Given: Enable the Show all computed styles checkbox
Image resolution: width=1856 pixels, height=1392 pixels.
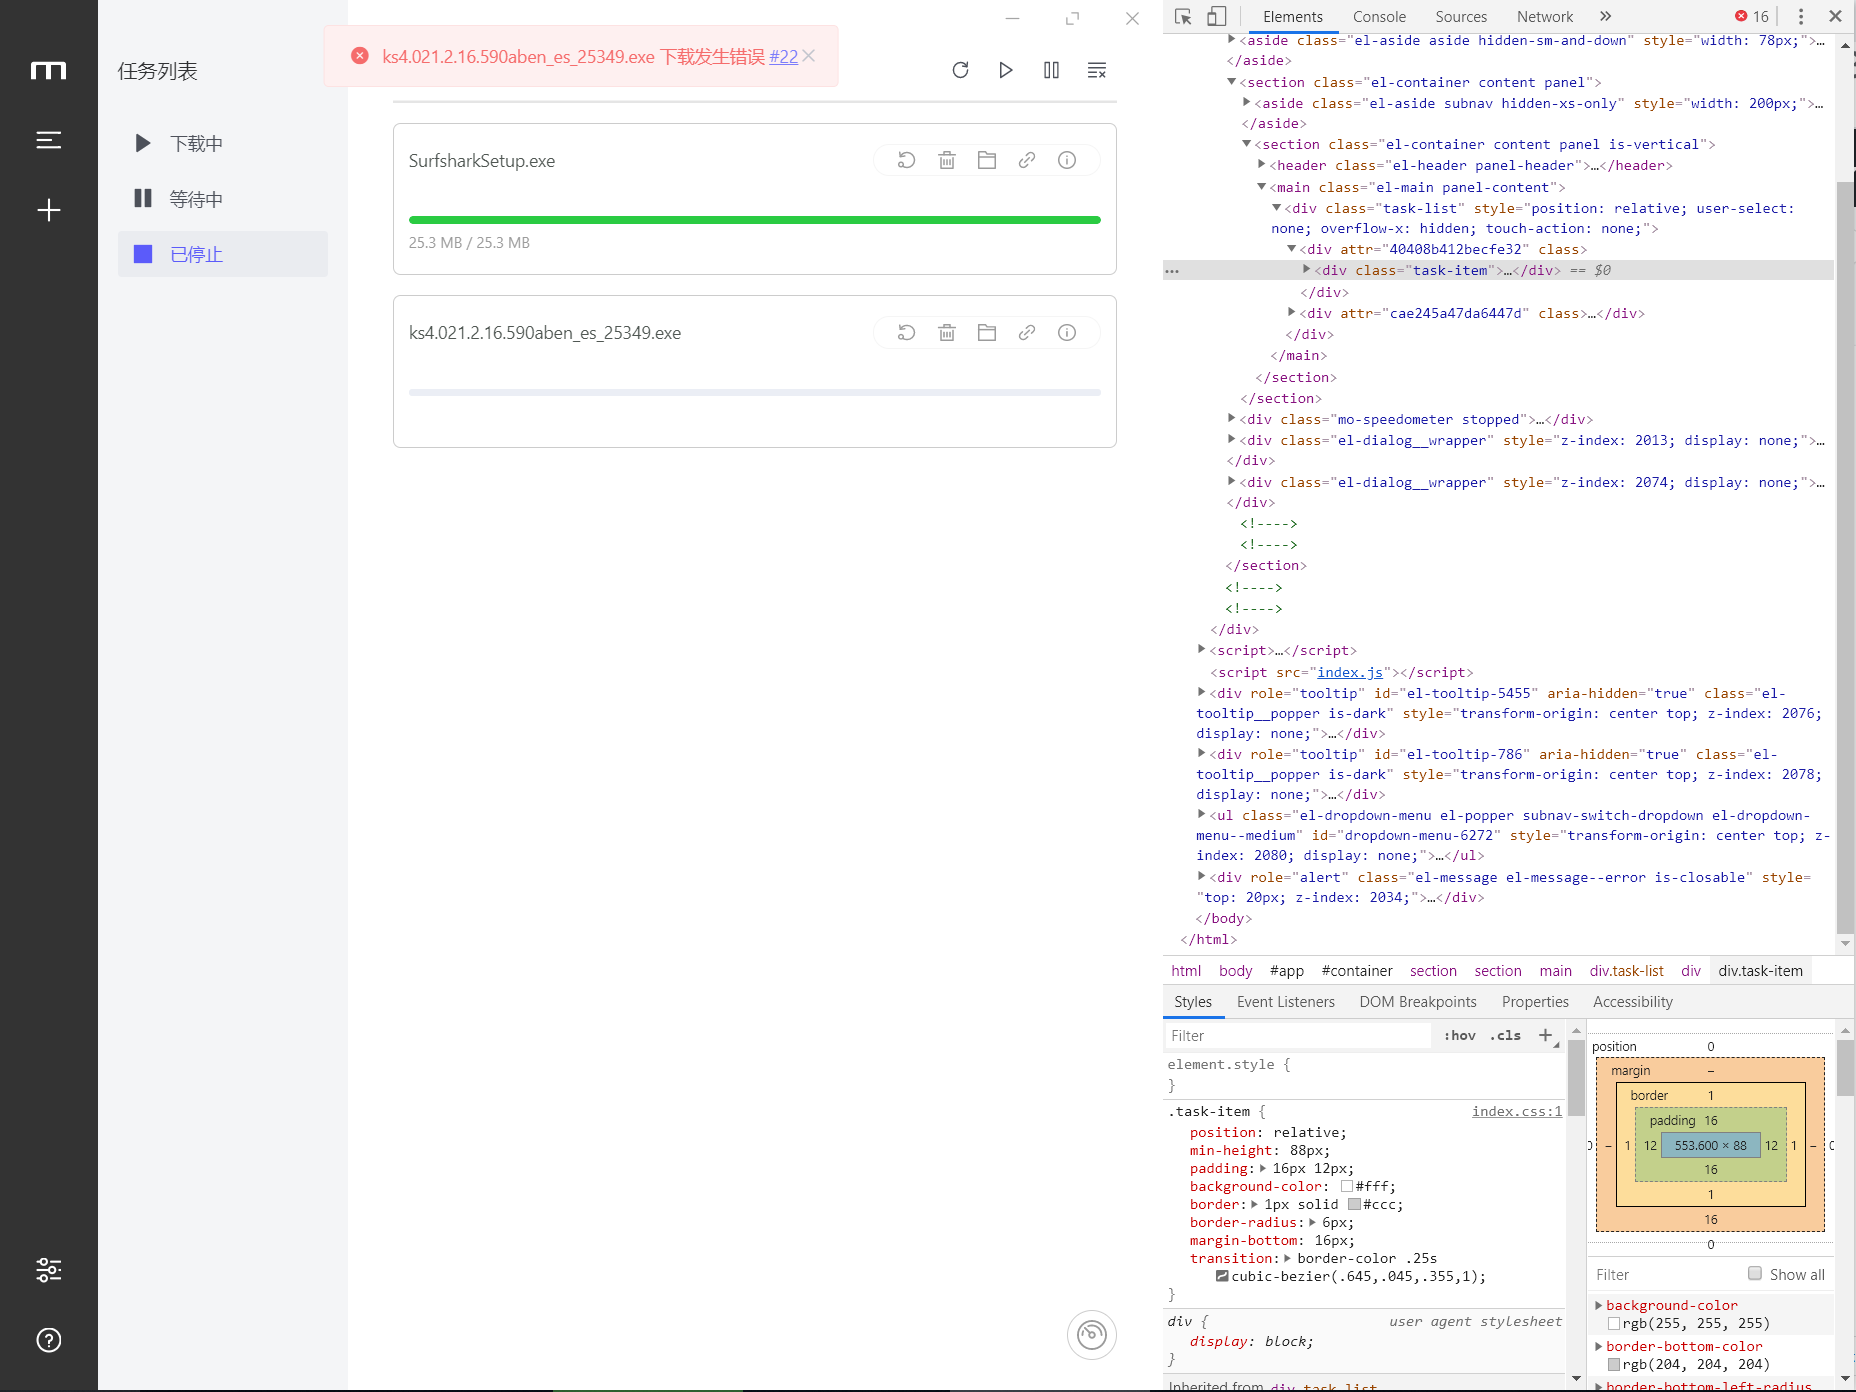Looking at the screenshot, I should pos(1754,1273).
